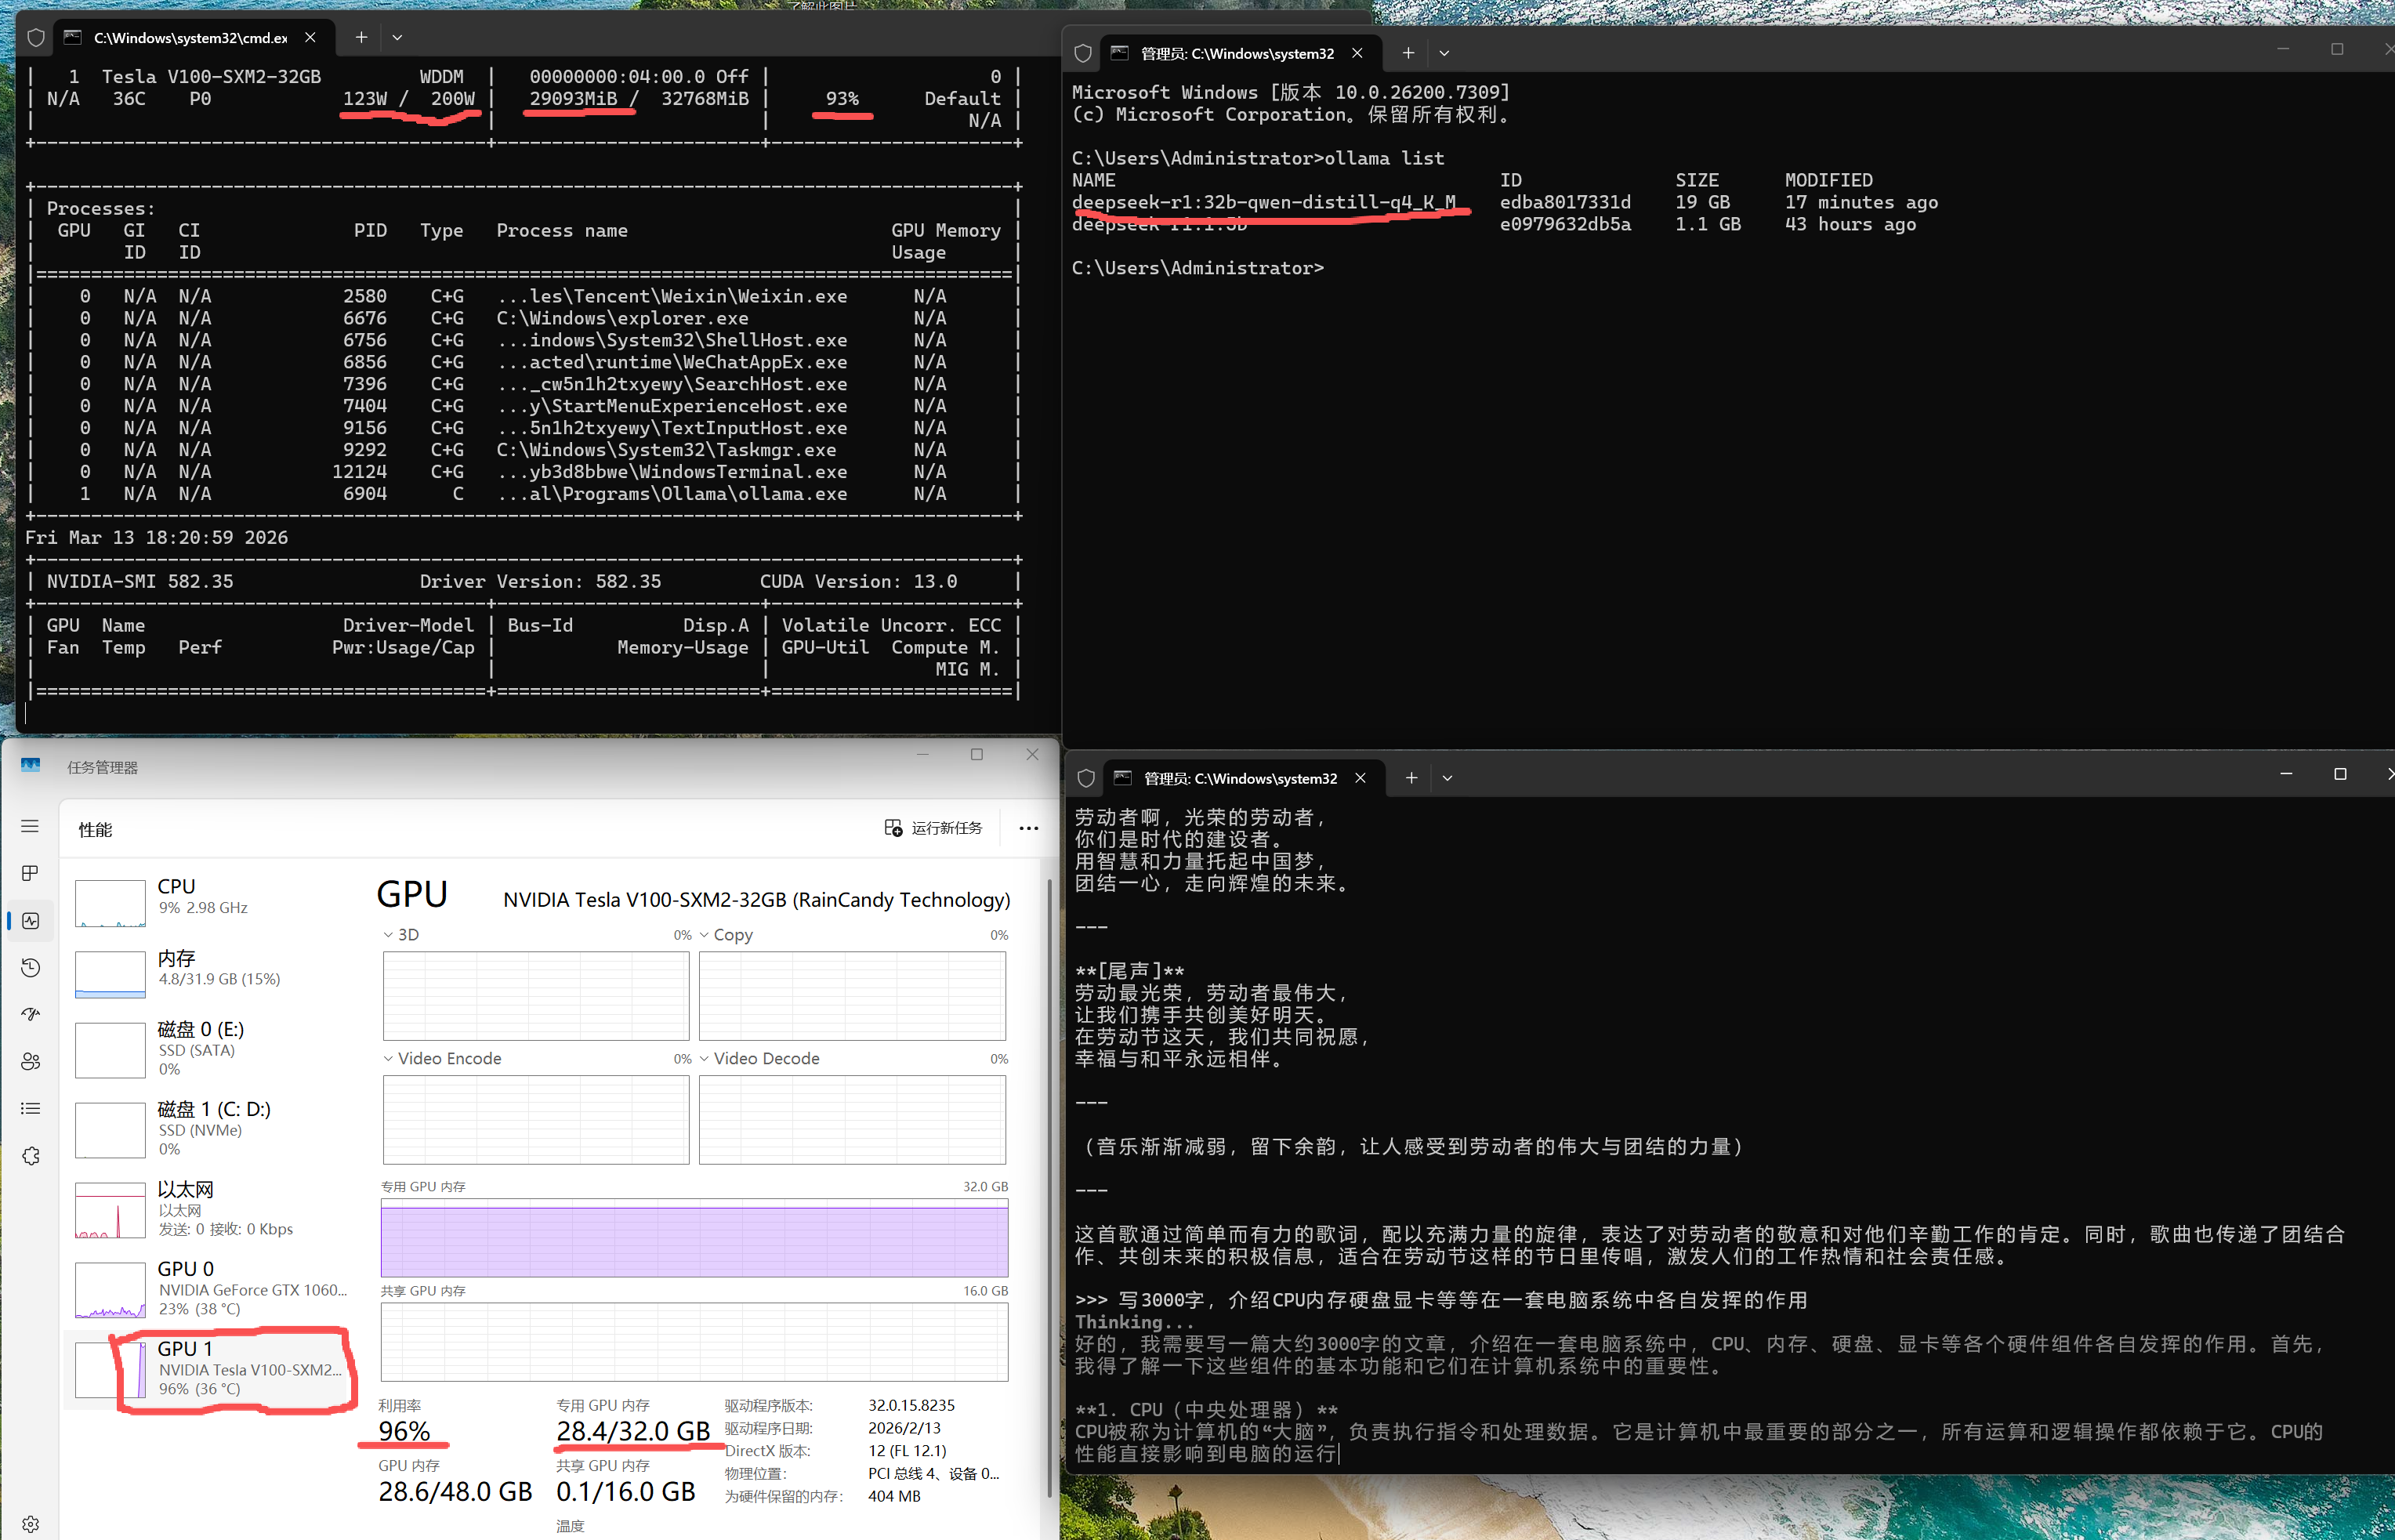This screenshot has width=2395, height=1540.
Task: Open Details page icon in sidebar
Action: click(x=30, y=1108)
